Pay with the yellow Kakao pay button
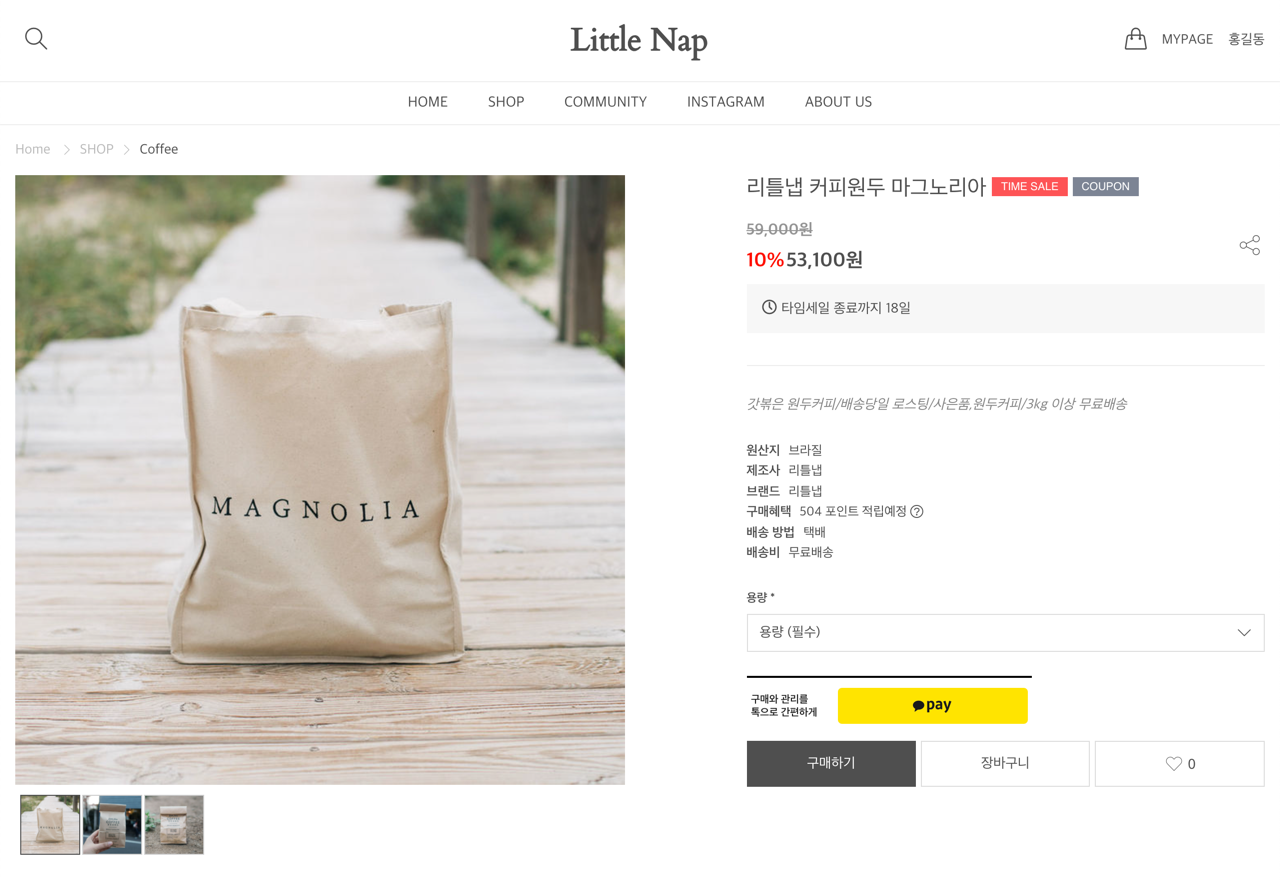Viewport: 1280px width, 880px height. click(x=932, y=705)
